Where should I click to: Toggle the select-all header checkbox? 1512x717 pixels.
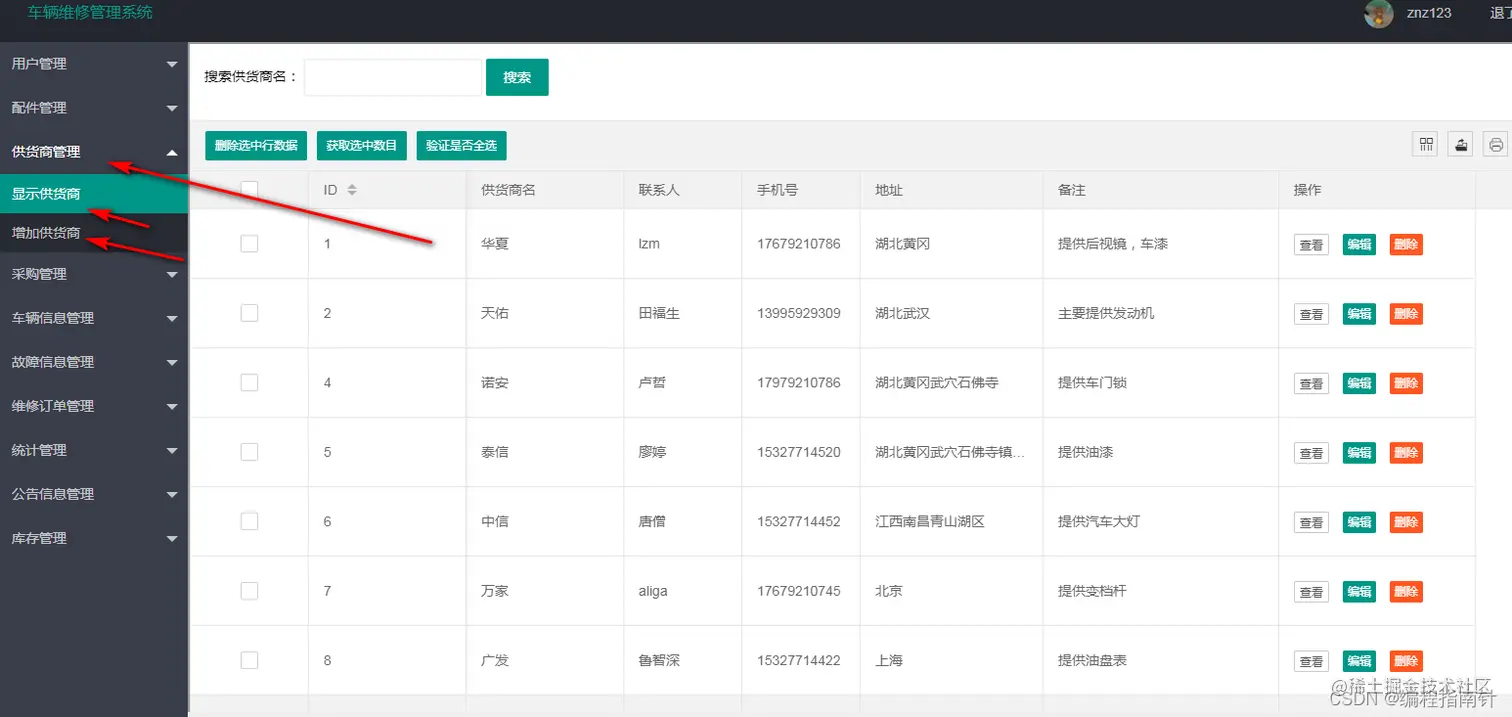[249, 189]
